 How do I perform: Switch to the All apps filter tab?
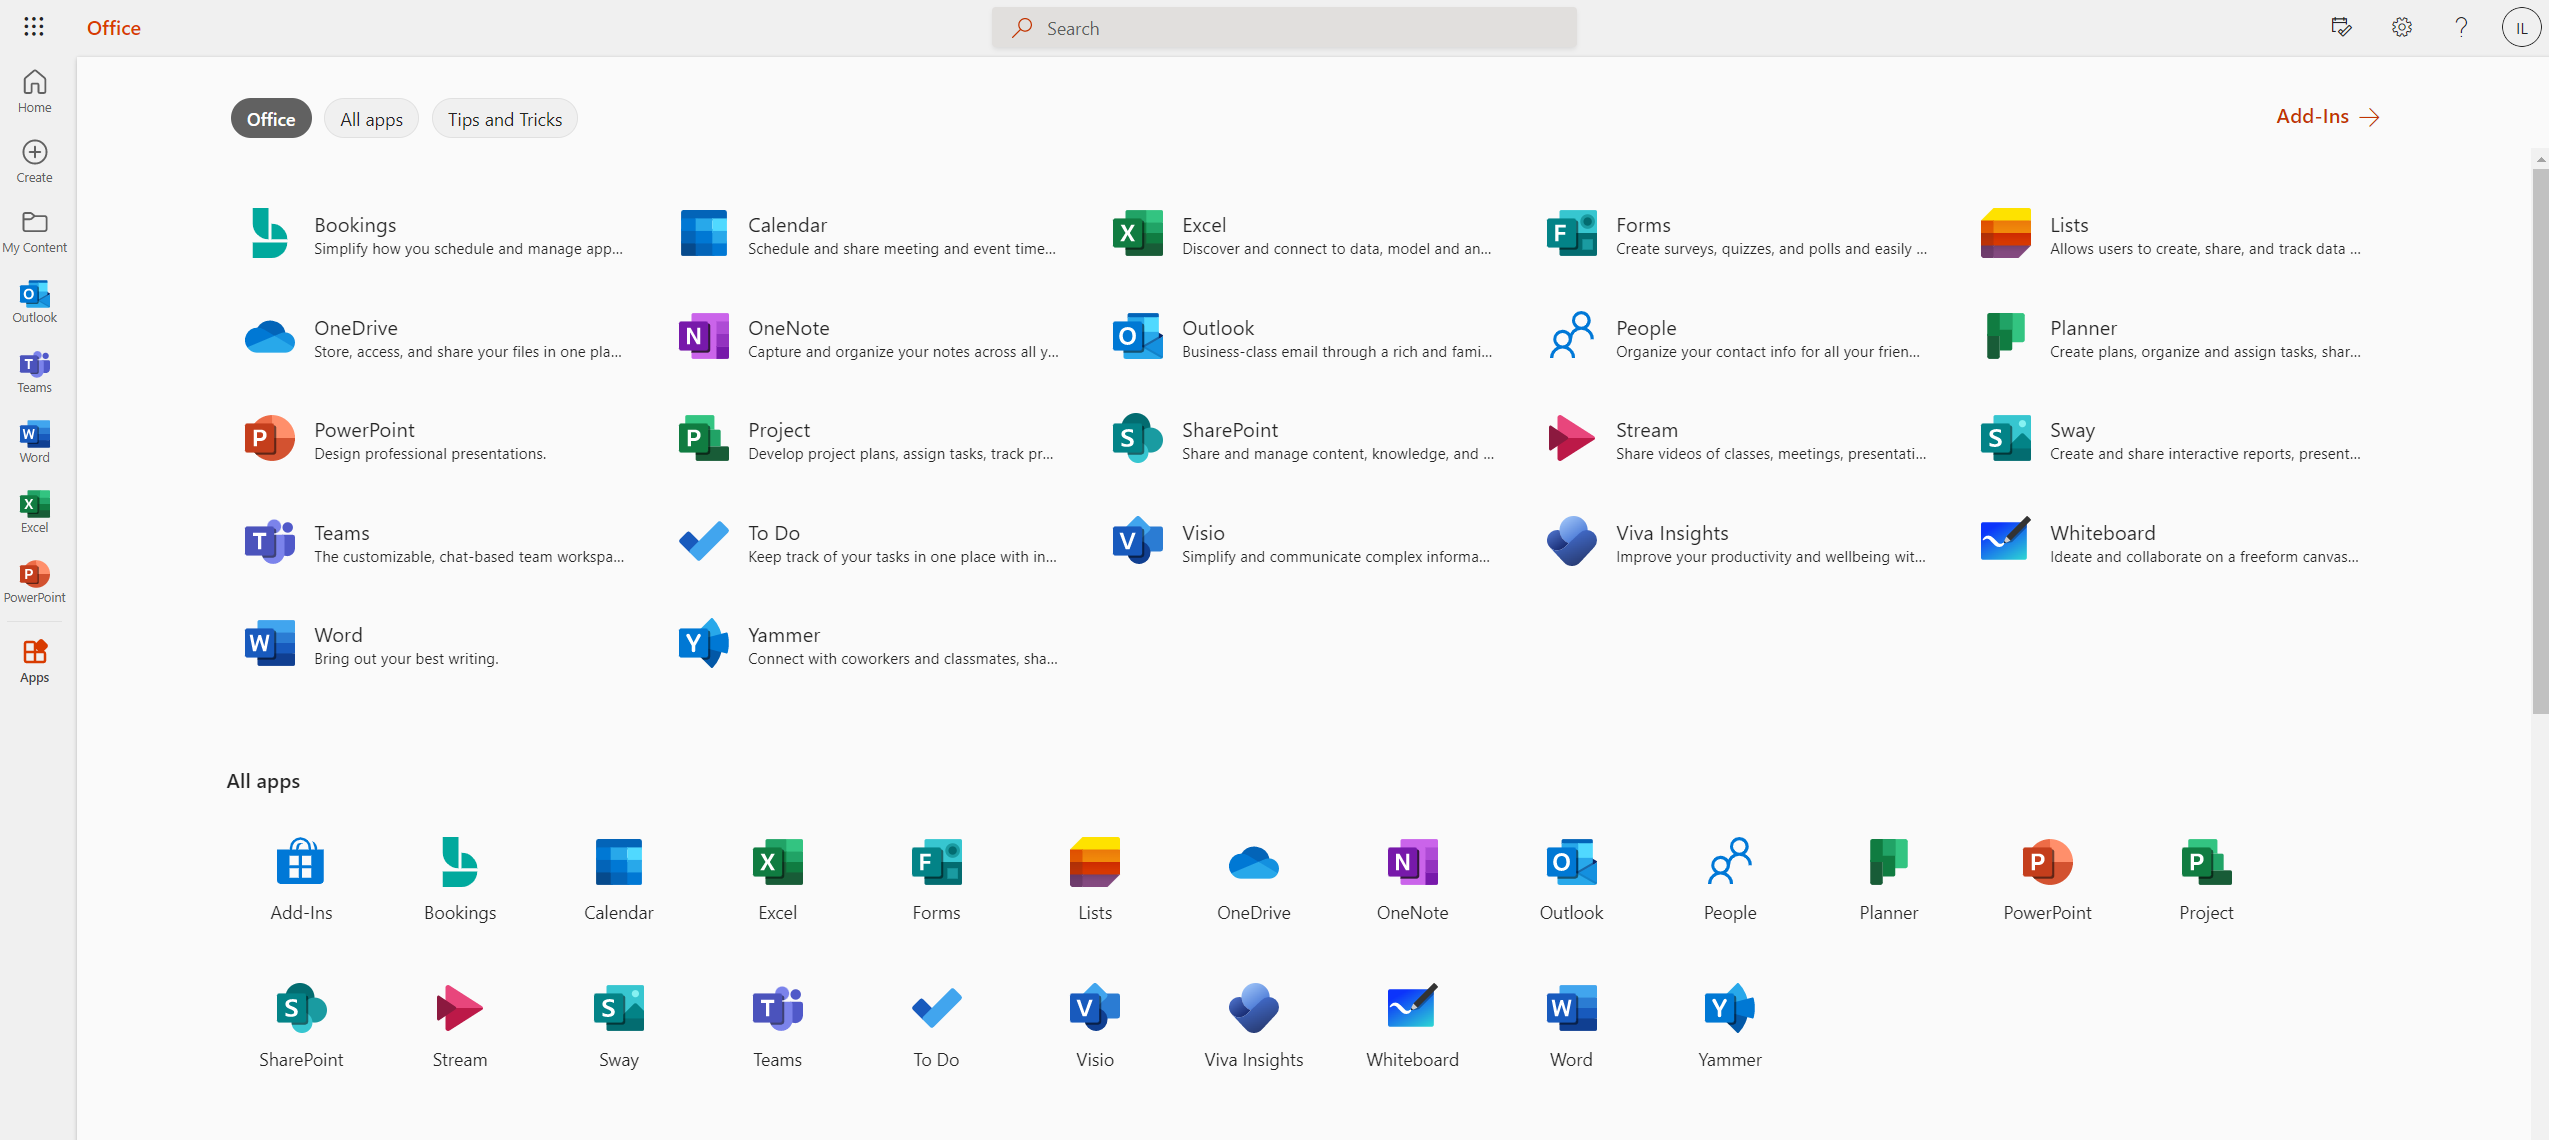pyautogui.click(x=371, y=119)
